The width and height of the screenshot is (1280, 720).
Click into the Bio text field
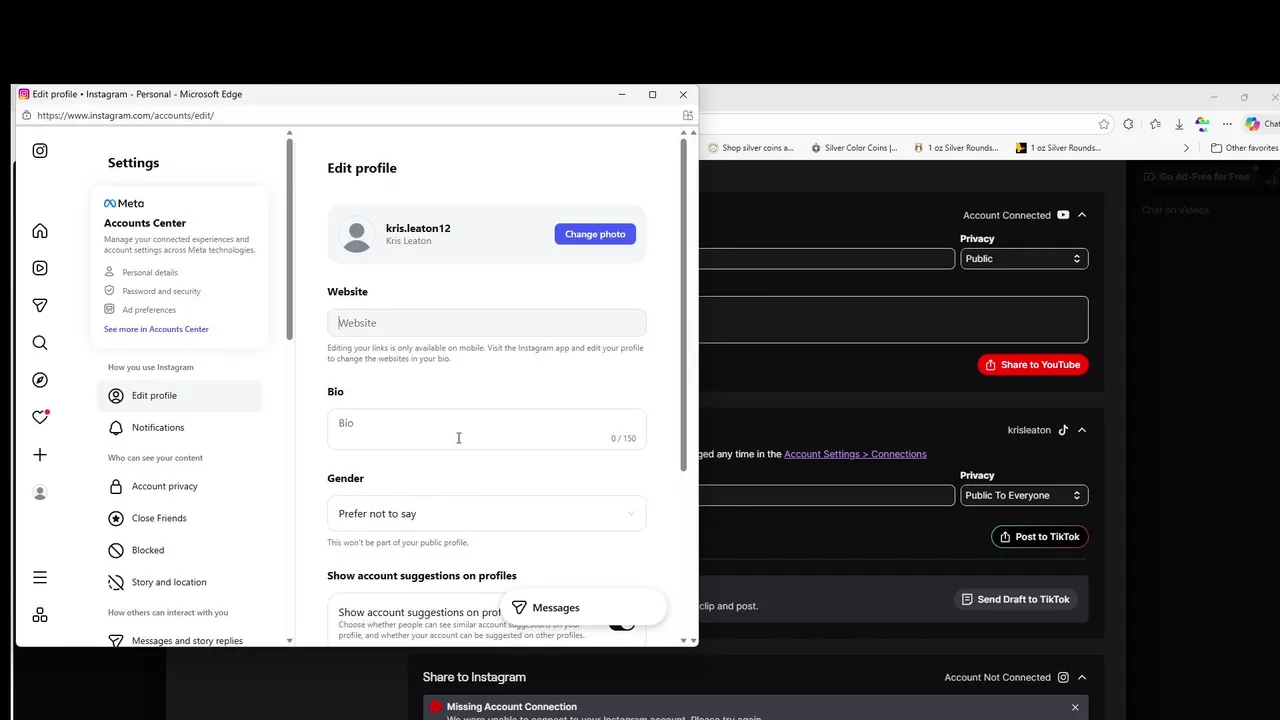tap(486, 429)
